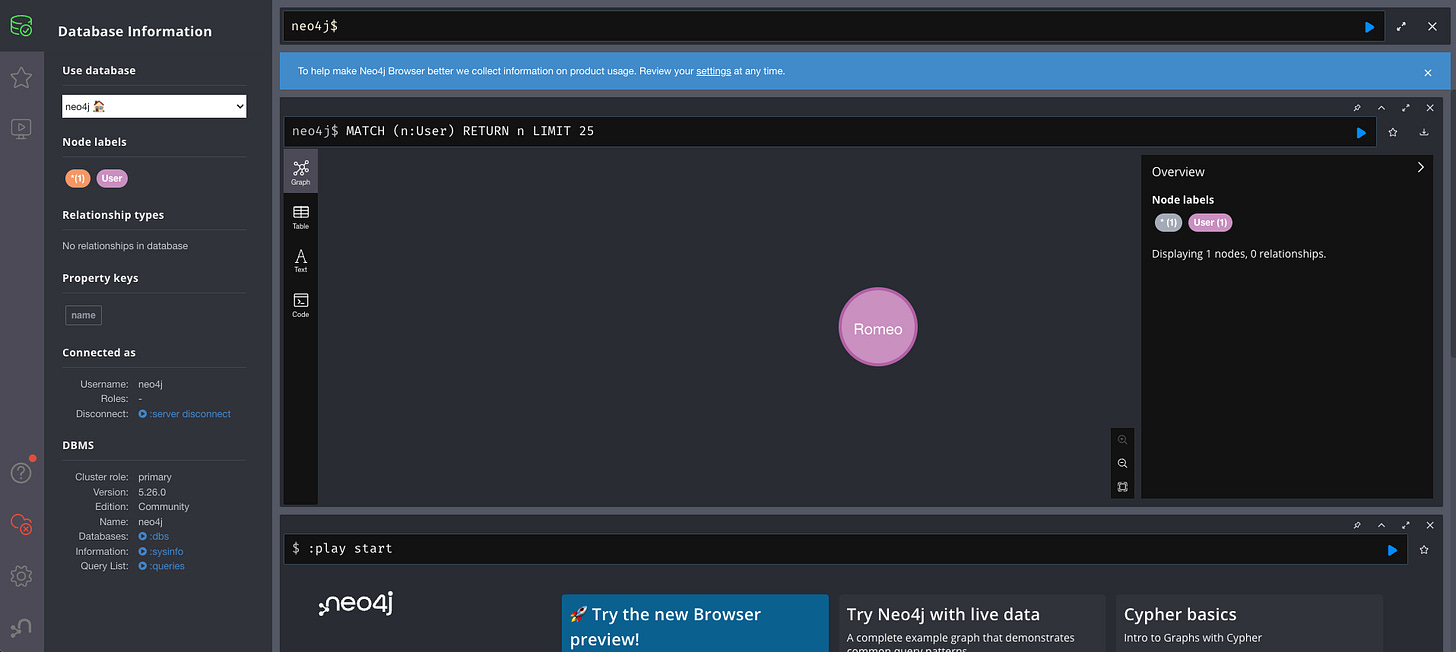The width and height of the screenshot is (1456, 652).
Task: Collapse the Overview panel chevron
Action: [1420, 168]
